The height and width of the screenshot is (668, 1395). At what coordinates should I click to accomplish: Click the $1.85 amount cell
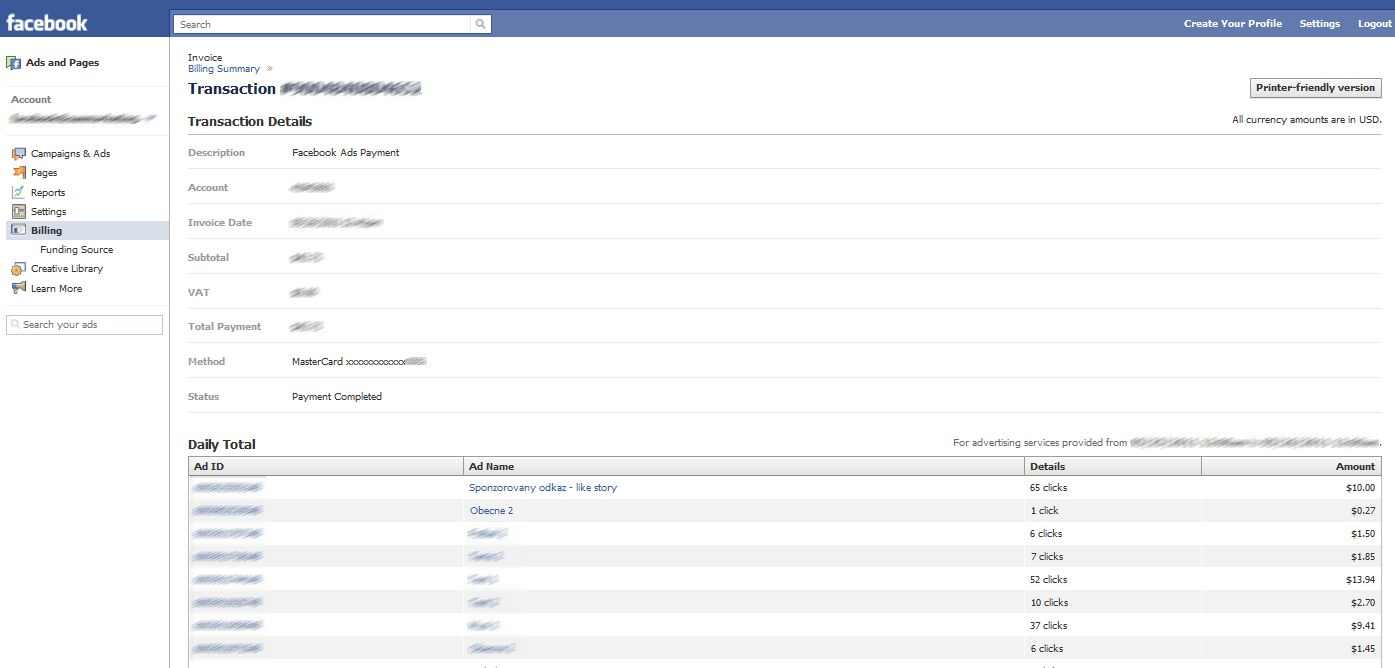click(1363, 557)
